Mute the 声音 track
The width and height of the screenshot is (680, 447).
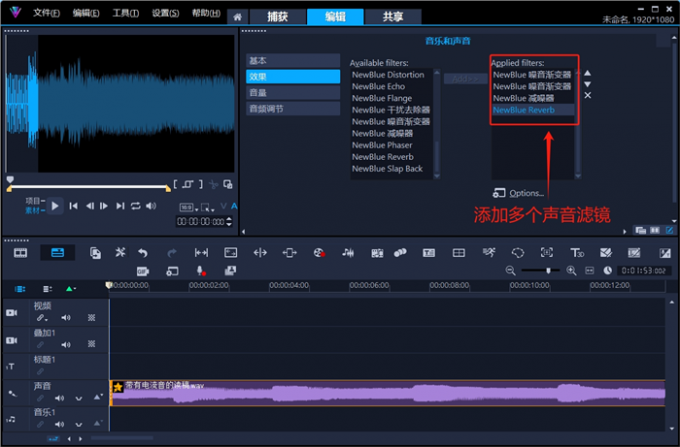[59, 398]
